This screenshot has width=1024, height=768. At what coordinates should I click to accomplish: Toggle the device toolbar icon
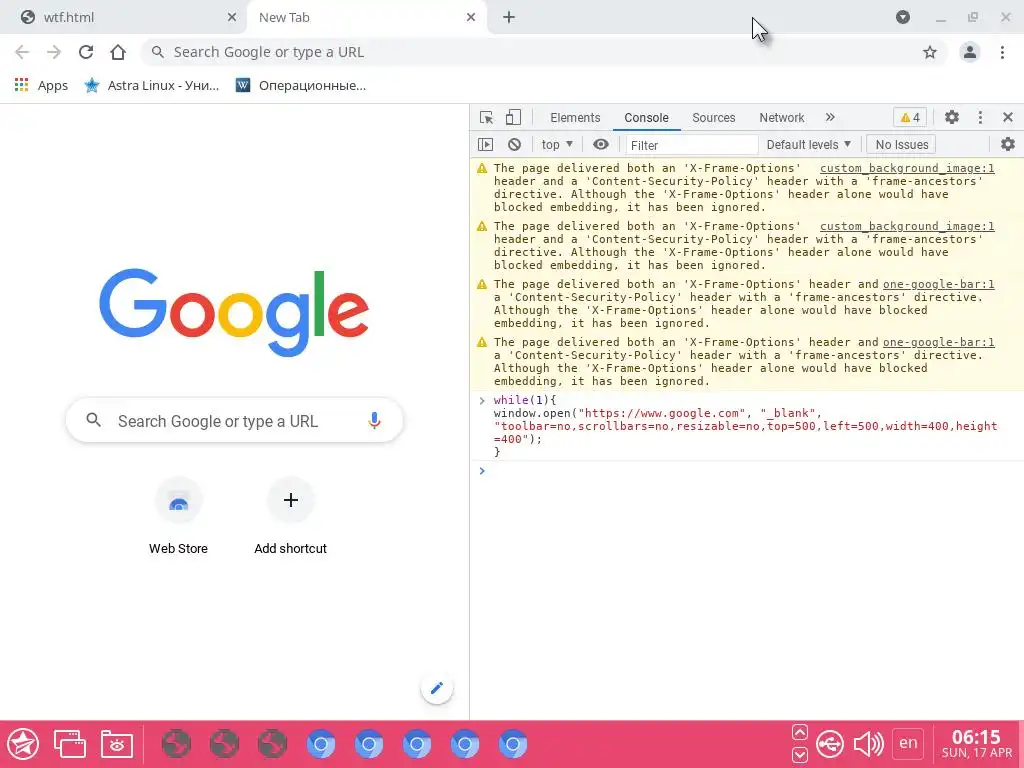pos(513,118)
